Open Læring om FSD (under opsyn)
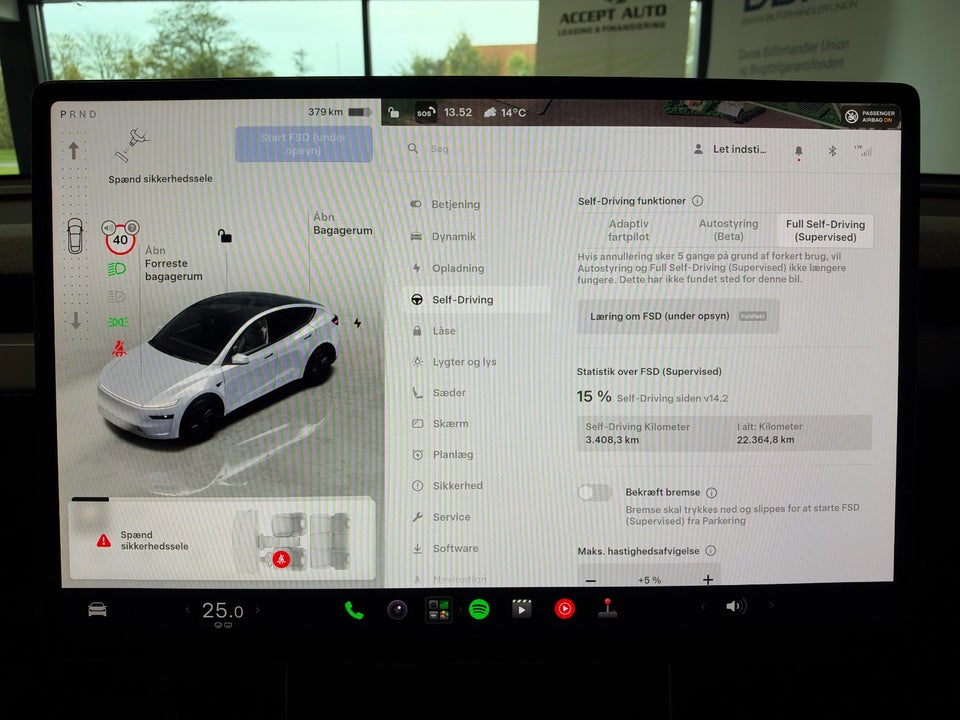This screenshot has width=960, height=720. tap(678, 317)
